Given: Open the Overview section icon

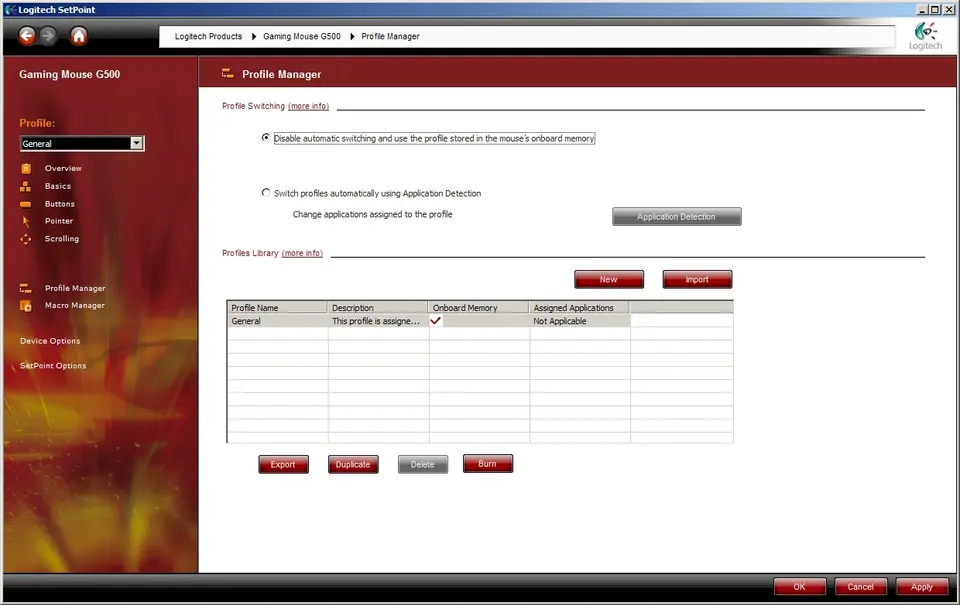Looking at the screenshot, I should point(26,168).
